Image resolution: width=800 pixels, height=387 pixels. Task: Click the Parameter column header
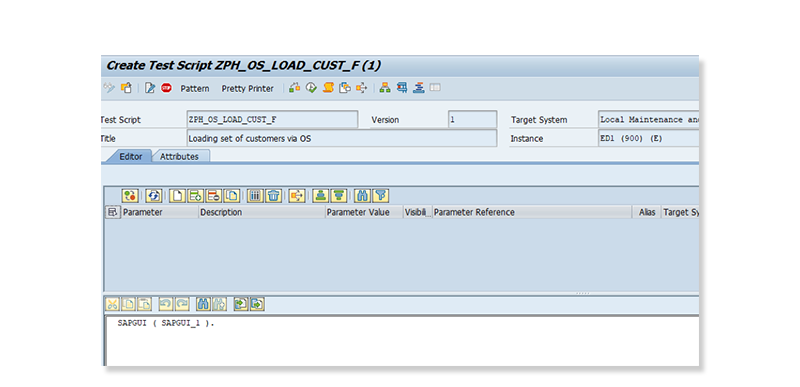(159, 212)
